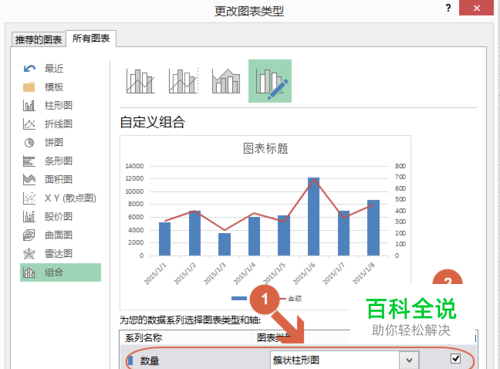Viewport: 500px width, 369px height.
Task: Select the custom combination chart icon
Action: pyautogui.click(x=270, y=81)
